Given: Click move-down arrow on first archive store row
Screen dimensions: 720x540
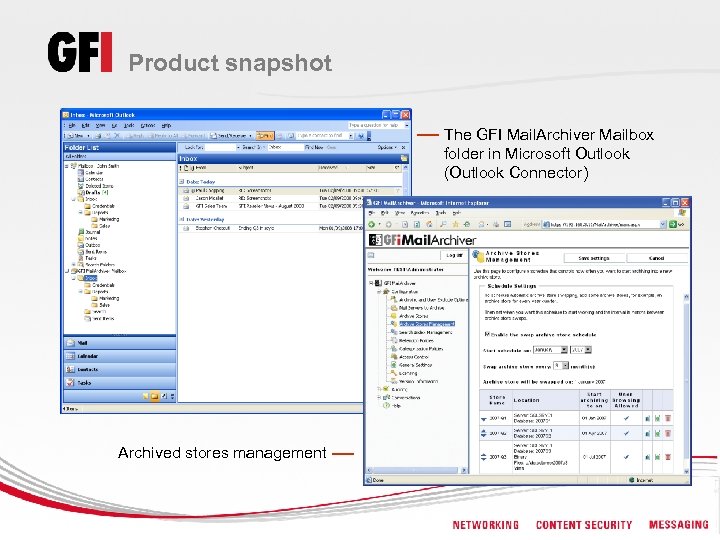Looking at the screenshot, I should coord(484,419).
